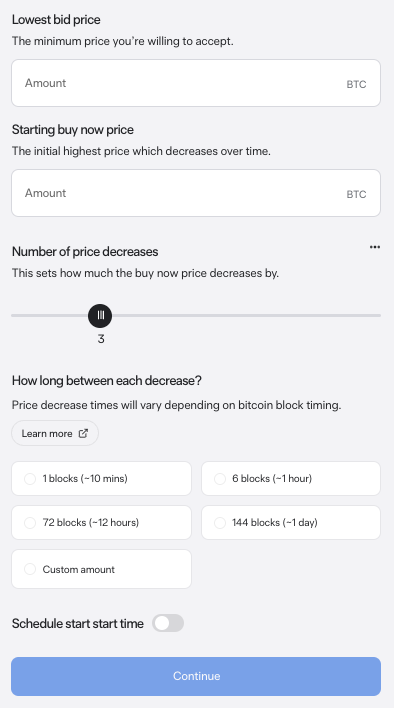The height and width of the screenshot is (708, 394).
Task: Open the three-dot more options menu
Action: [x=375, y=247]
